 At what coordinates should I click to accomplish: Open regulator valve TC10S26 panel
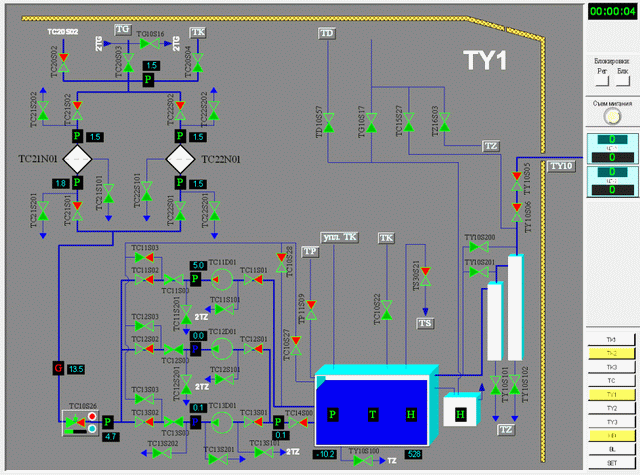(x=80, y=423)
